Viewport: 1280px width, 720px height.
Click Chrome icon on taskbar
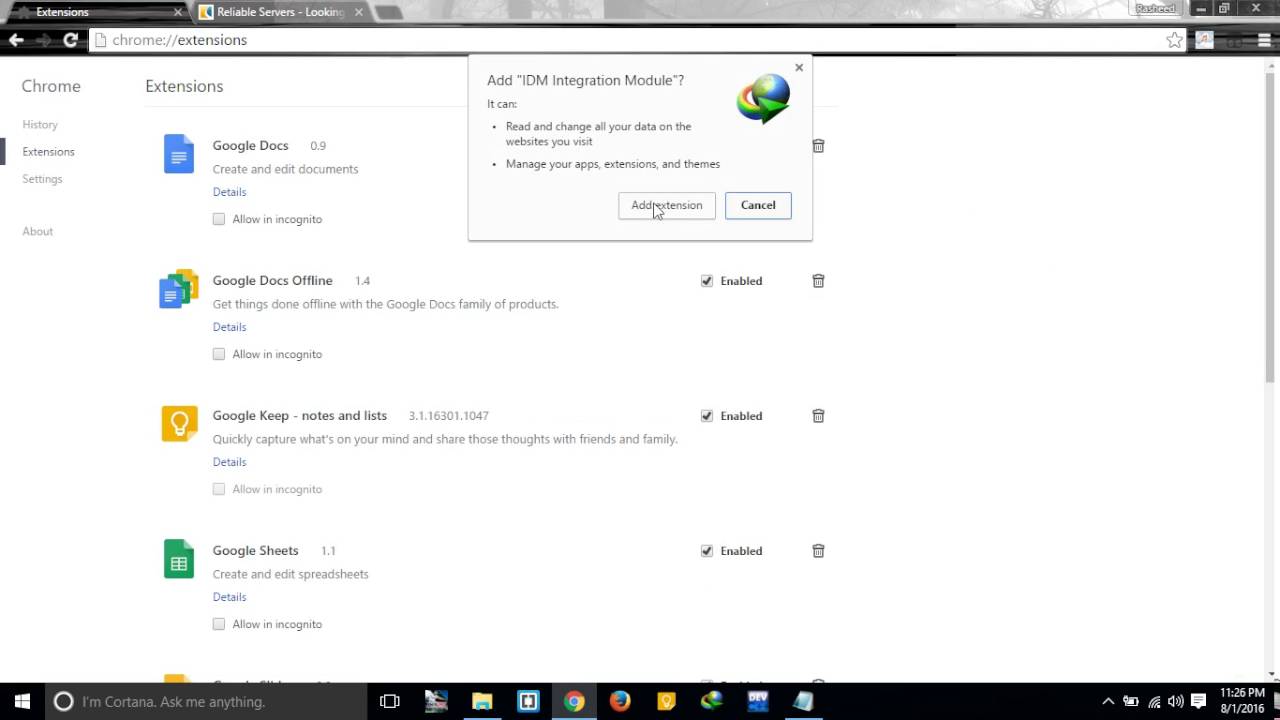(x=574, y=701)
